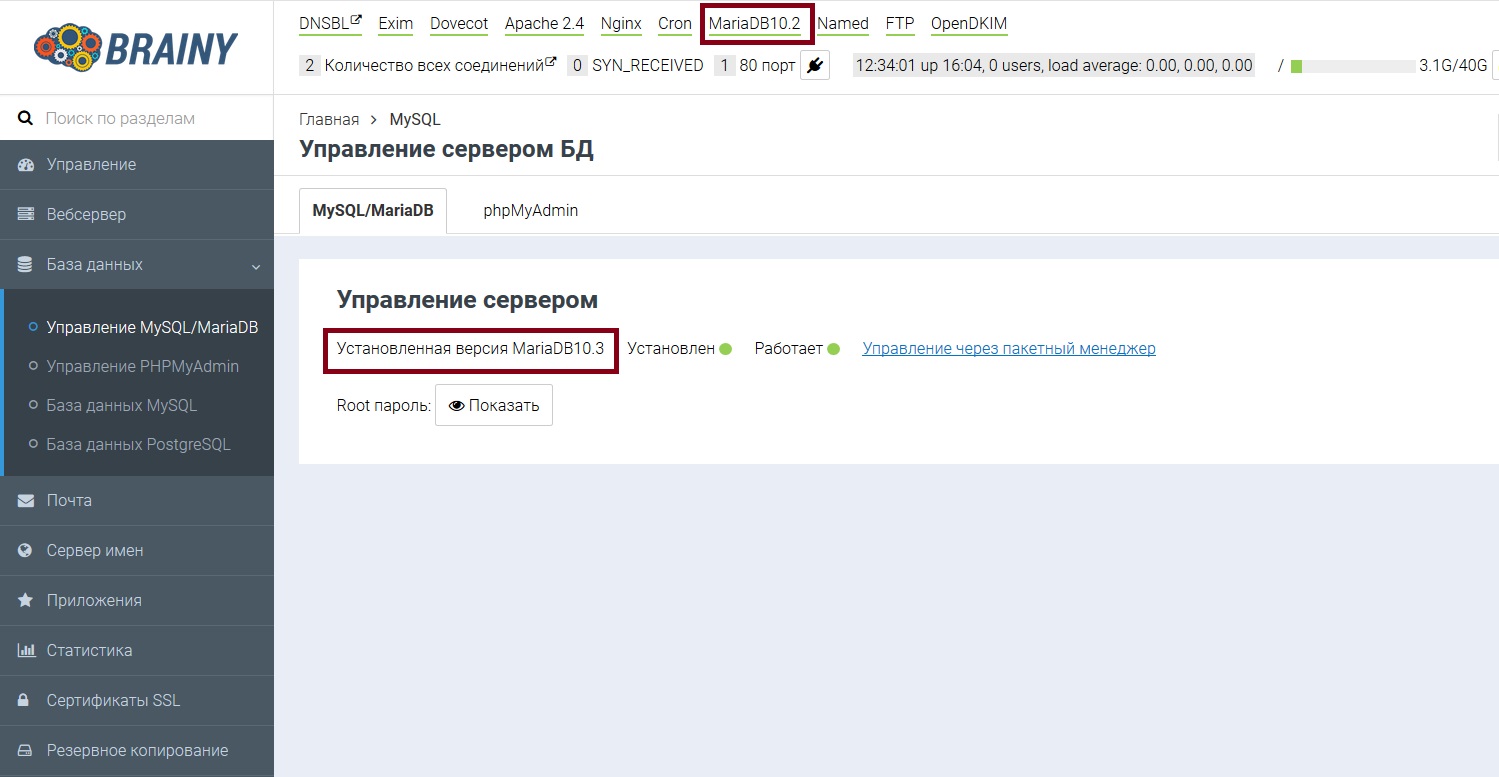Show the root password with Показать
1499x777 pixels.
point(494,406)
